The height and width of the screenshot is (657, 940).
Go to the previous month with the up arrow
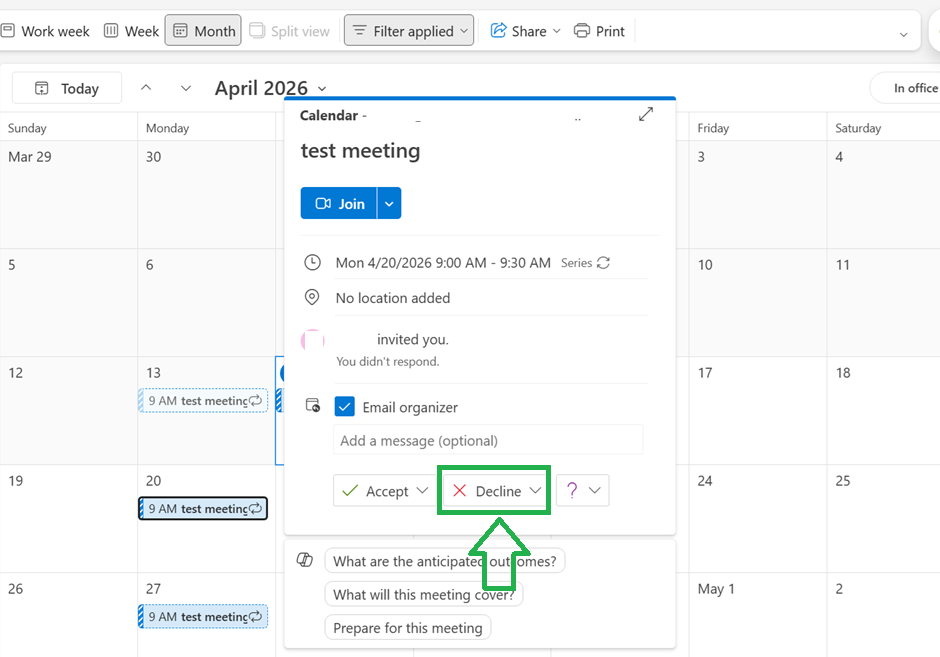[146, 88]
